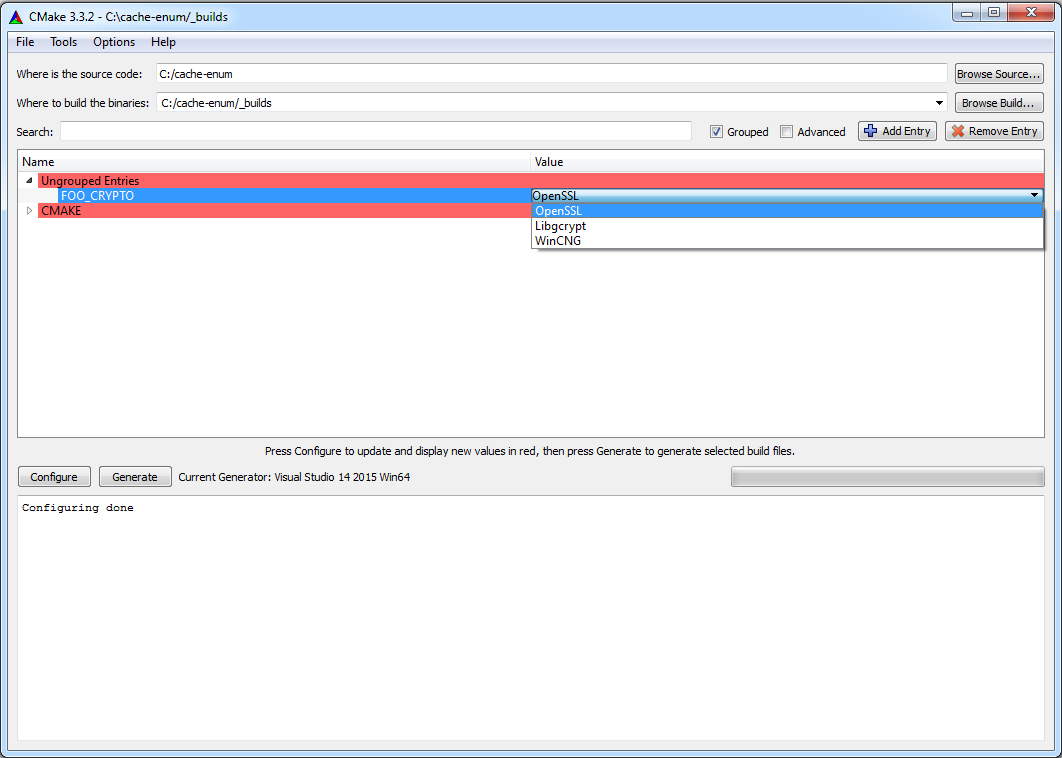Enable the Advanced checkbox
Screen dimensions: 1062x758
[x=786, y=131]
